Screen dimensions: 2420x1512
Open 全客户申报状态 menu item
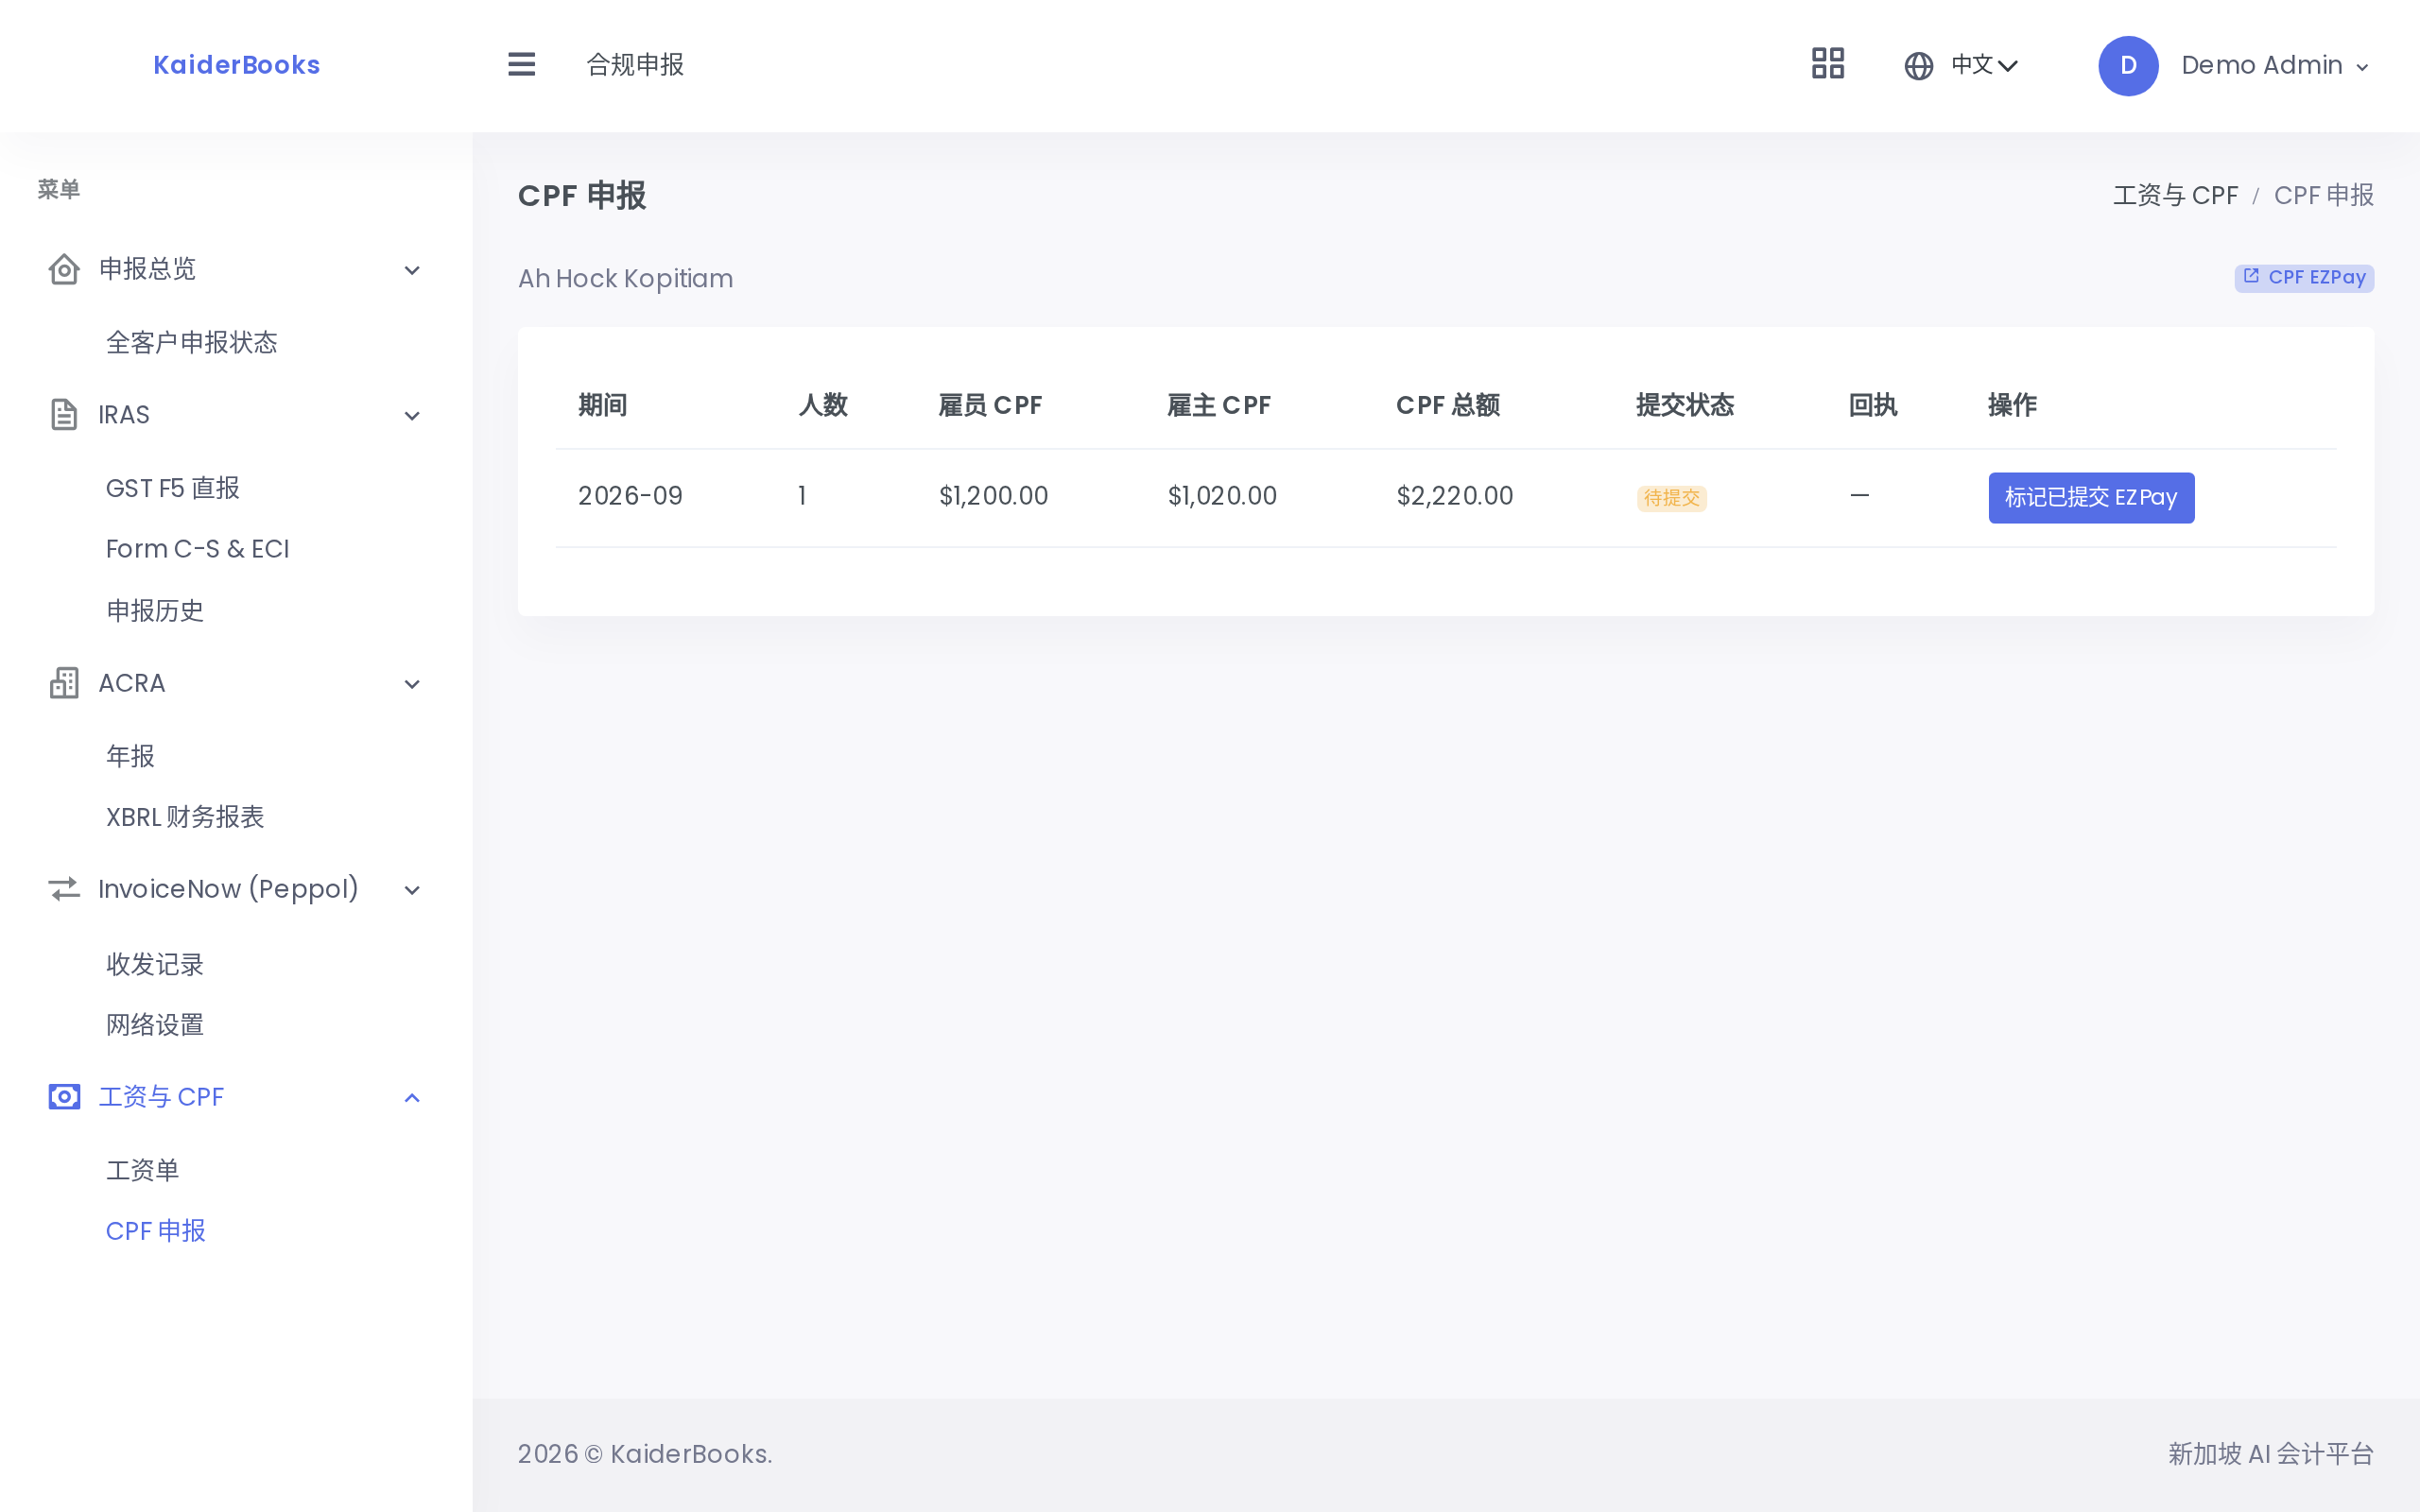(x=192, y=343)
